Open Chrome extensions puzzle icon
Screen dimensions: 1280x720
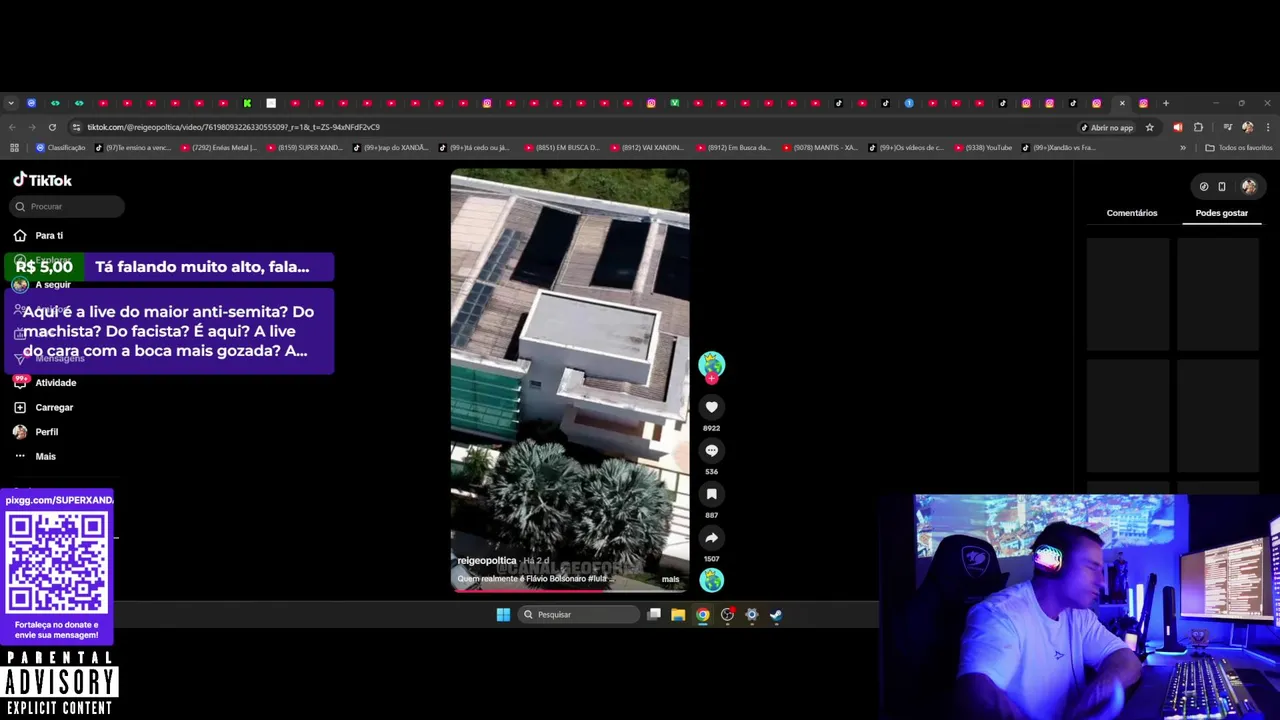(1198, 127)
